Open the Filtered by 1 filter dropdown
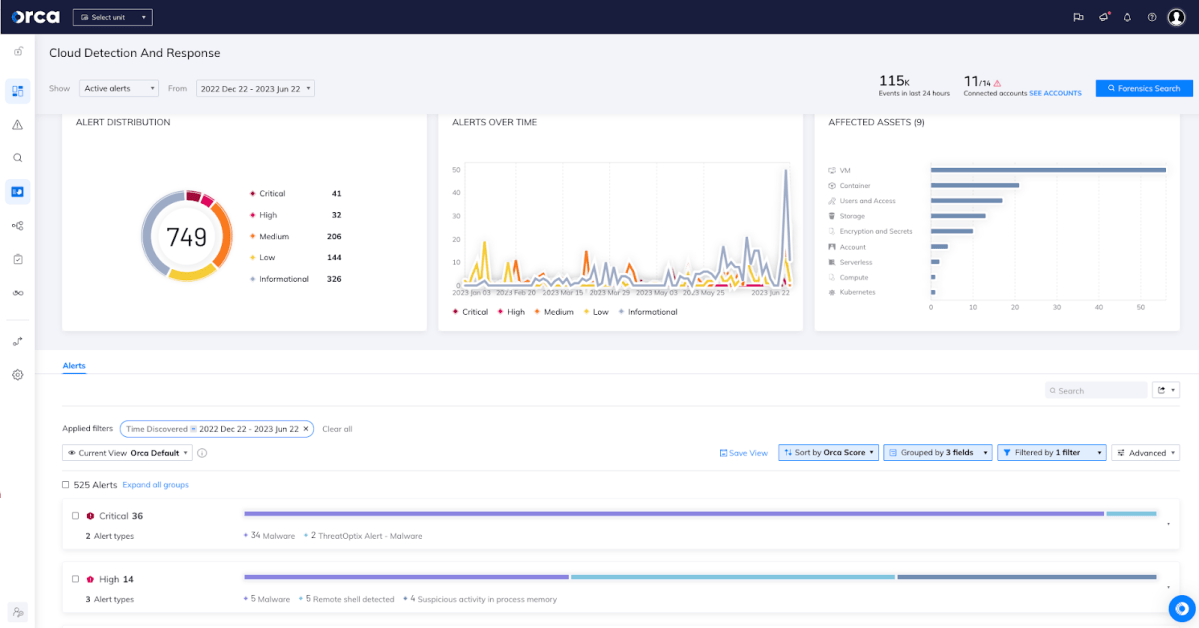1199x628 pixels. 1051,453
